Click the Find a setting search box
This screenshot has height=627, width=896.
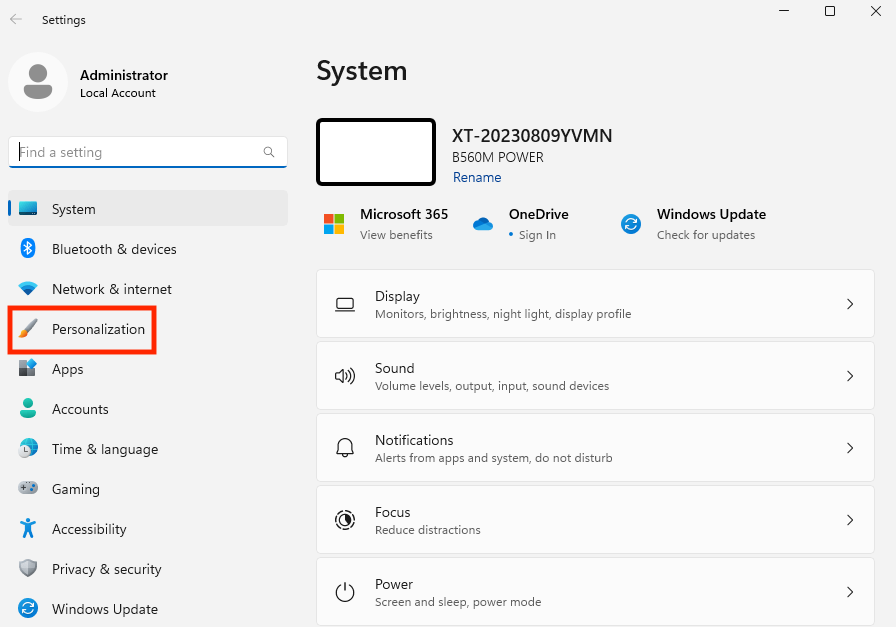click(x=148, y=151)
